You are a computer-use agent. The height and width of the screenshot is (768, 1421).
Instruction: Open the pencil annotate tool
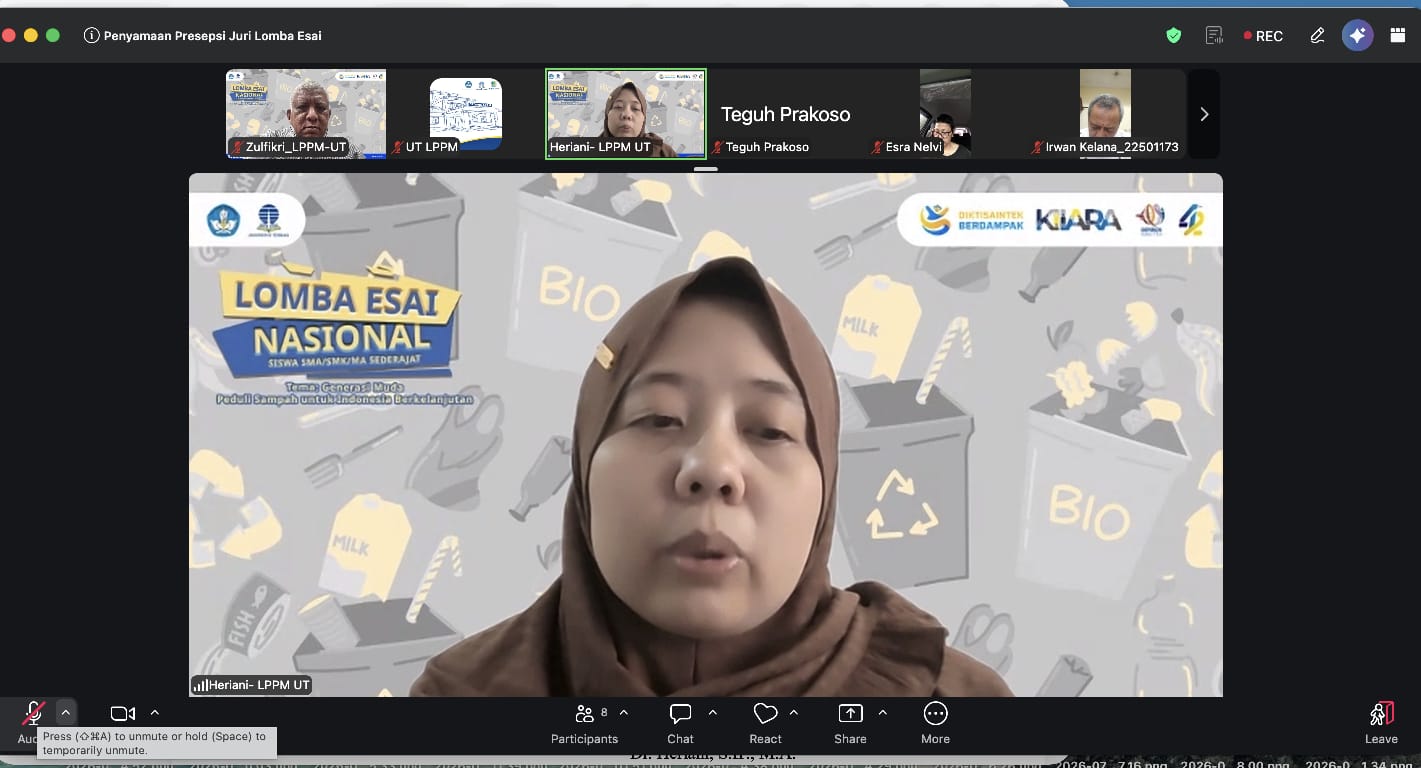click(1317, 36)
